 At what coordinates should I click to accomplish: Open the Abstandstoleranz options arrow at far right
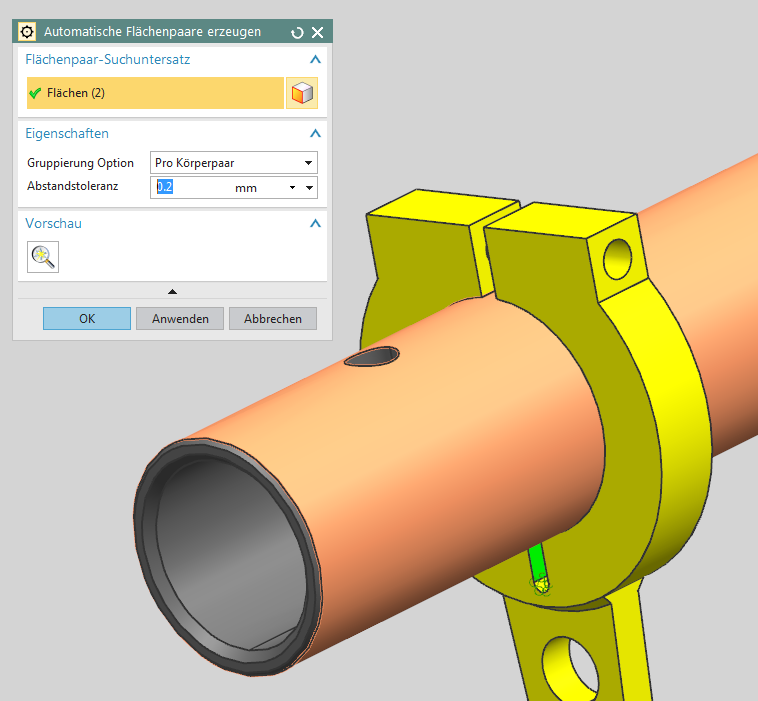[x=309, y=188]
